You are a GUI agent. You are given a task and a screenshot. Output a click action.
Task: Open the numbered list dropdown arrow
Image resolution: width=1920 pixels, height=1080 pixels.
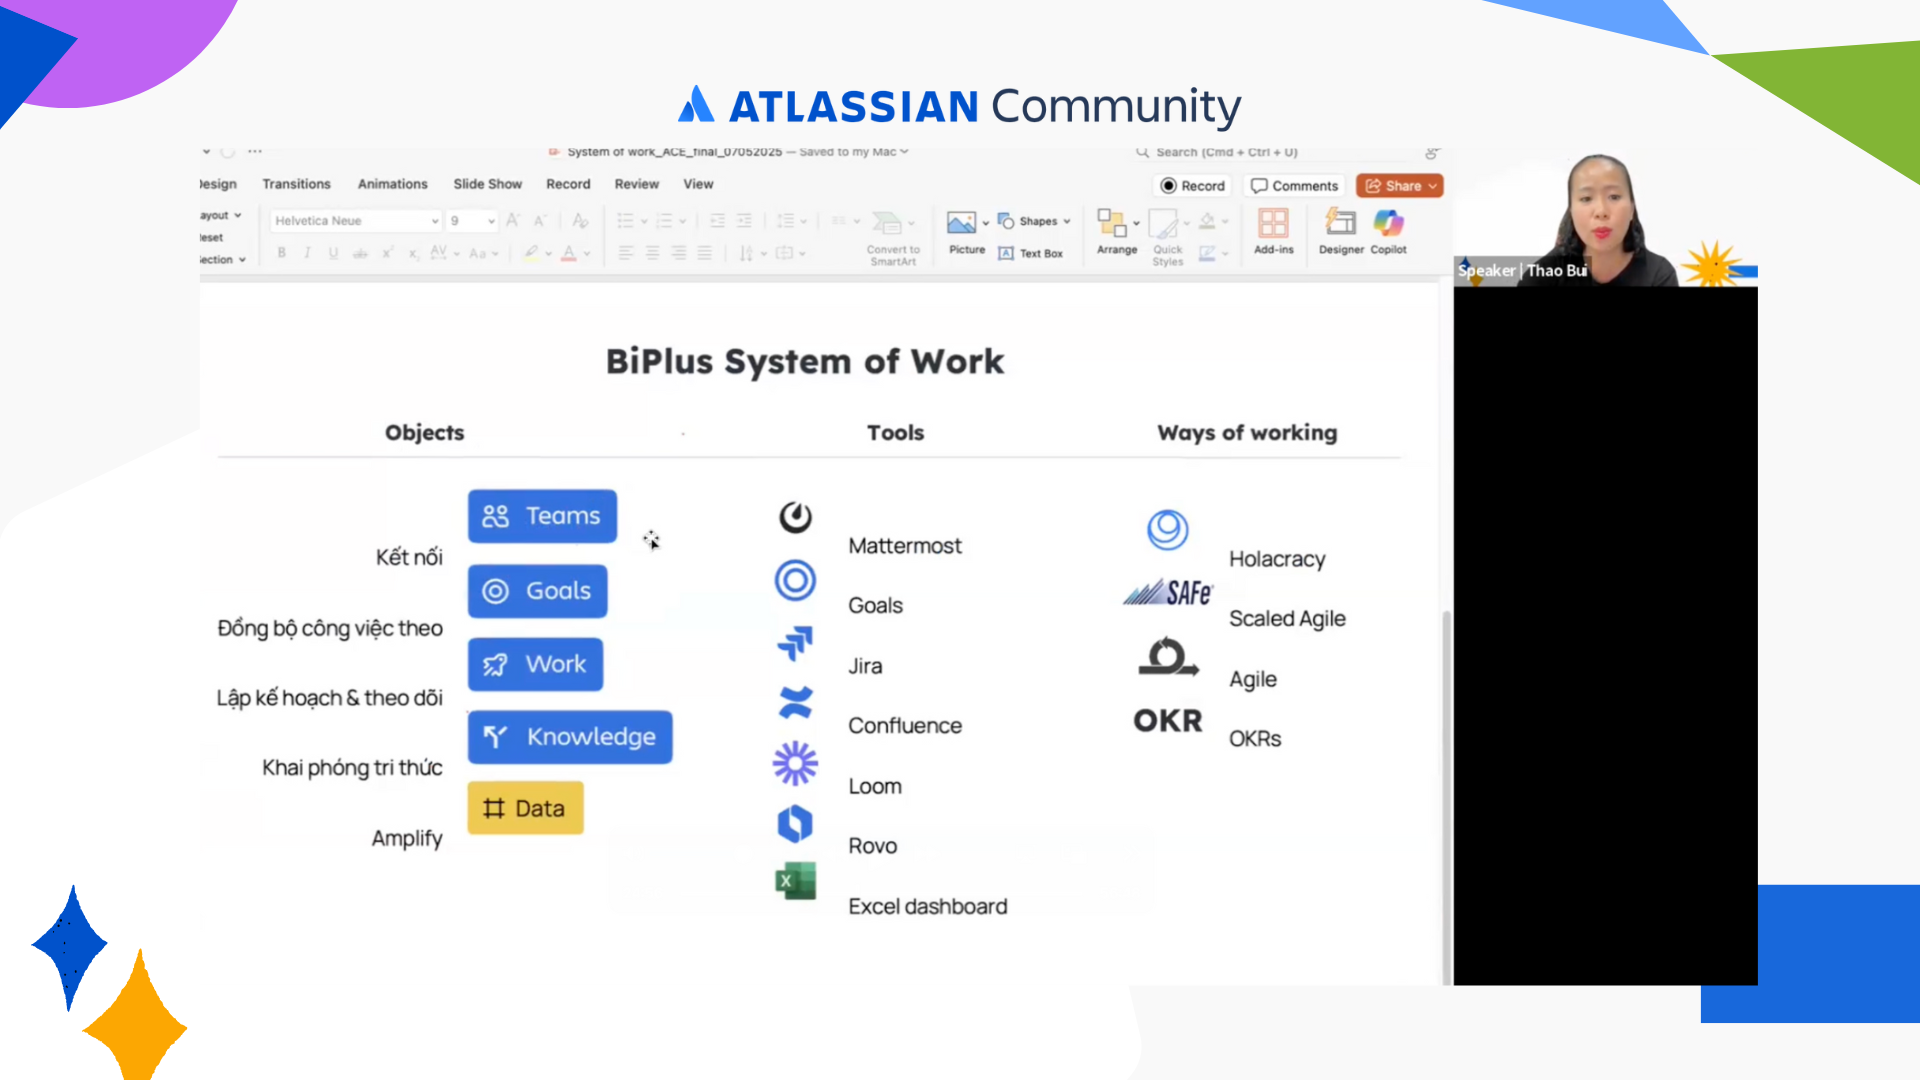[682, 221]
